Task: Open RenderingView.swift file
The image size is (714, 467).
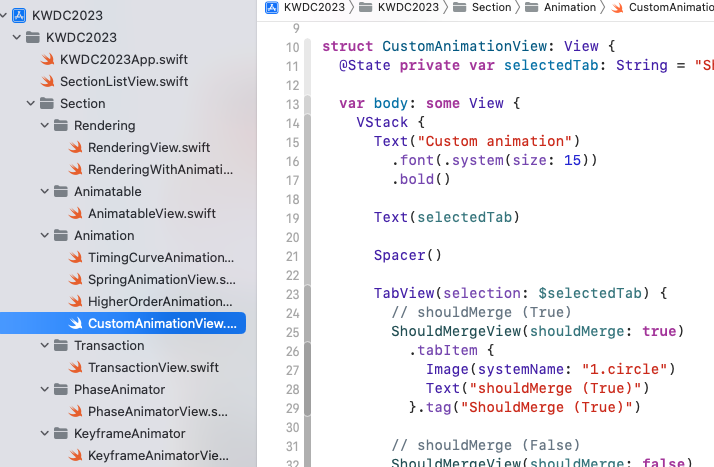Action: click(149, 147)
